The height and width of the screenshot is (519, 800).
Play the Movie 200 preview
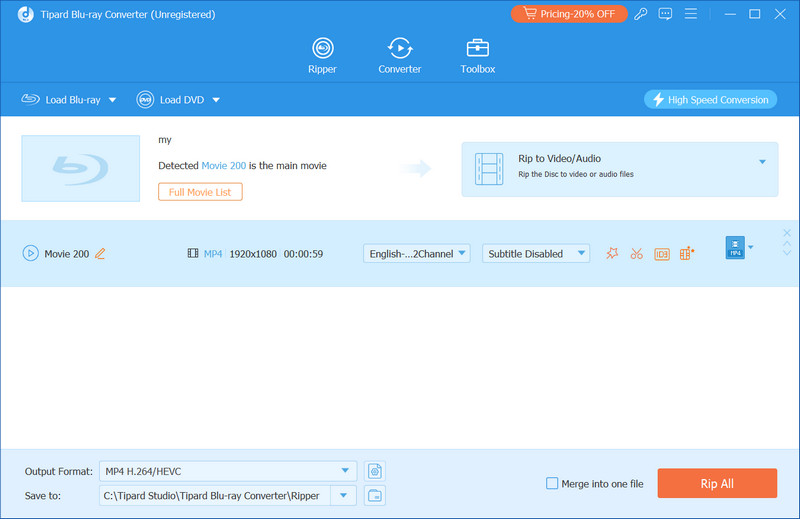pos(31,253)
